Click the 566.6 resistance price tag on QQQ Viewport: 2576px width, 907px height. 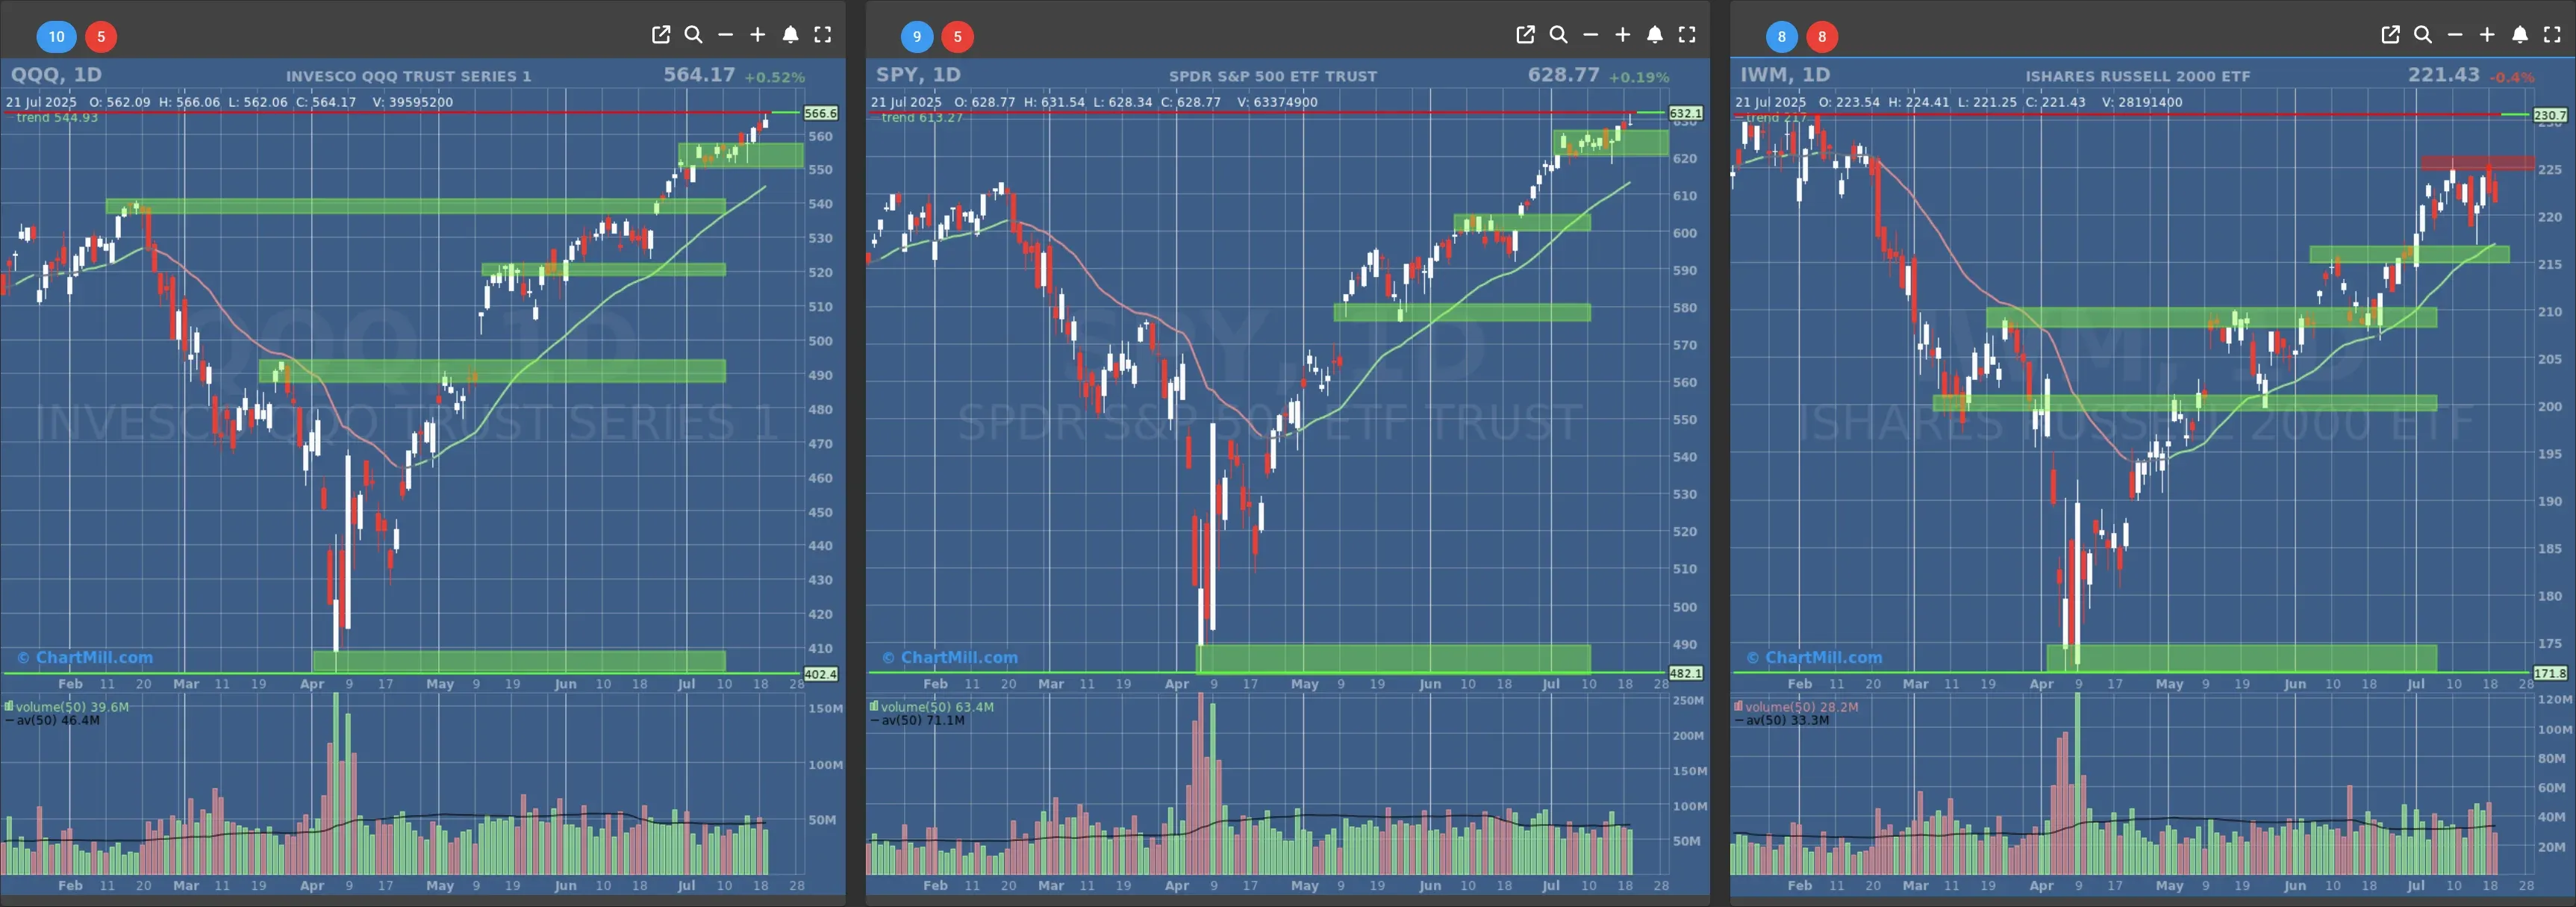(x=821, y=114)
